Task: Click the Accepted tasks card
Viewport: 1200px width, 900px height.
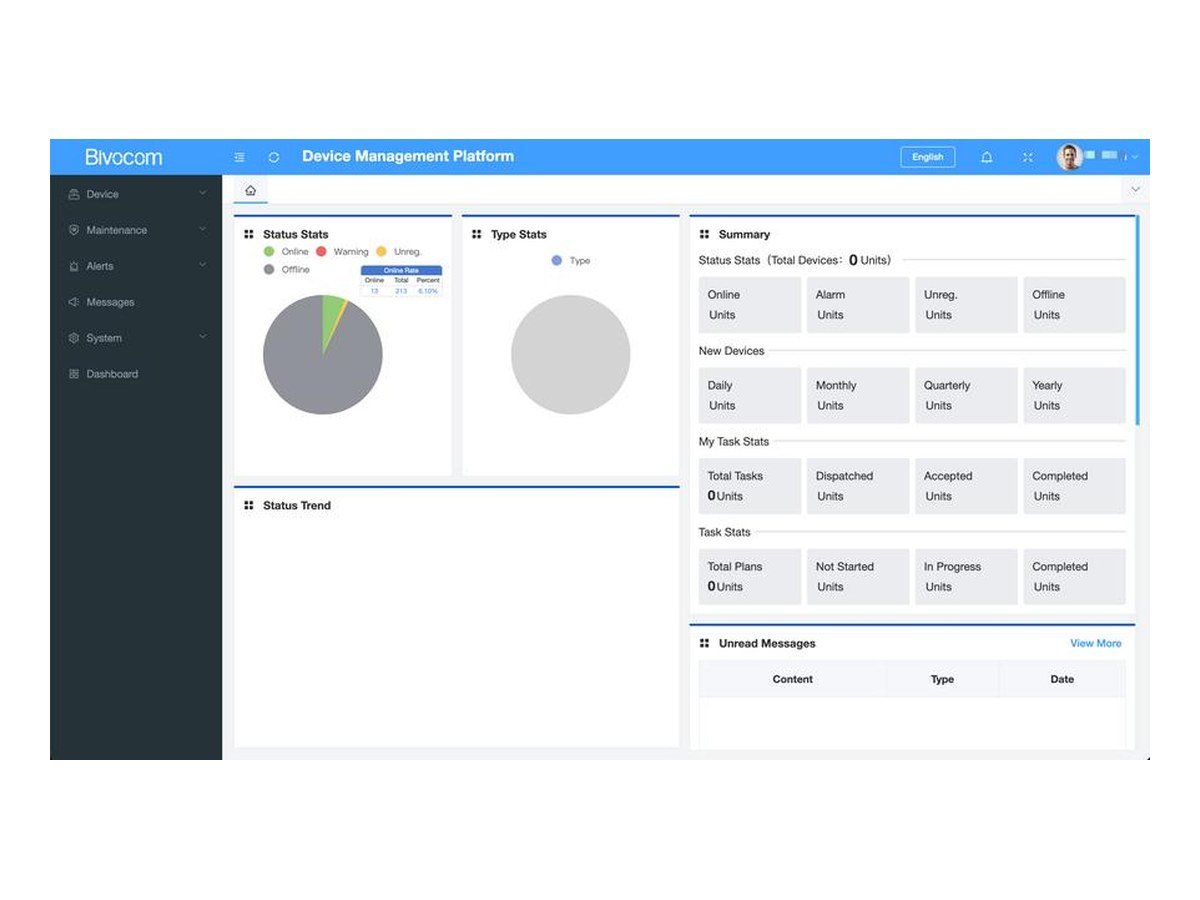Action: click(x=966, y=486)
